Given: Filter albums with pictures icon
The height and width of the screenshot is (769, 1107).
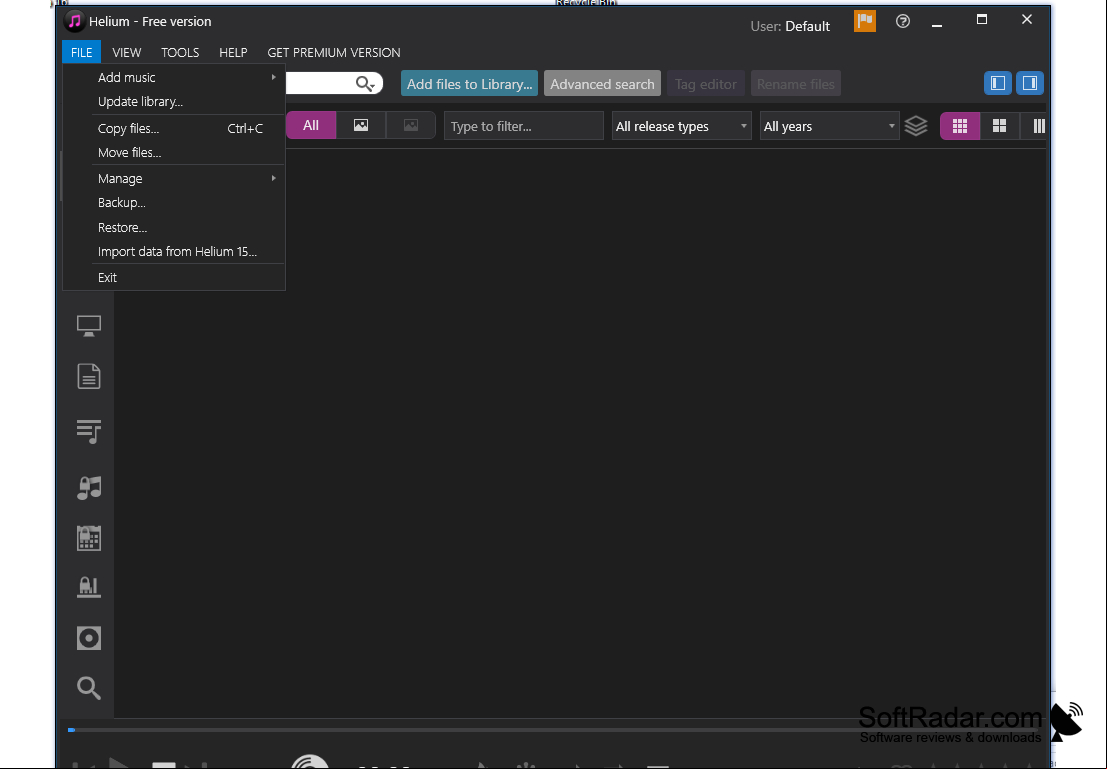Looking at the screenshot, I should click(x=361, y=125).
